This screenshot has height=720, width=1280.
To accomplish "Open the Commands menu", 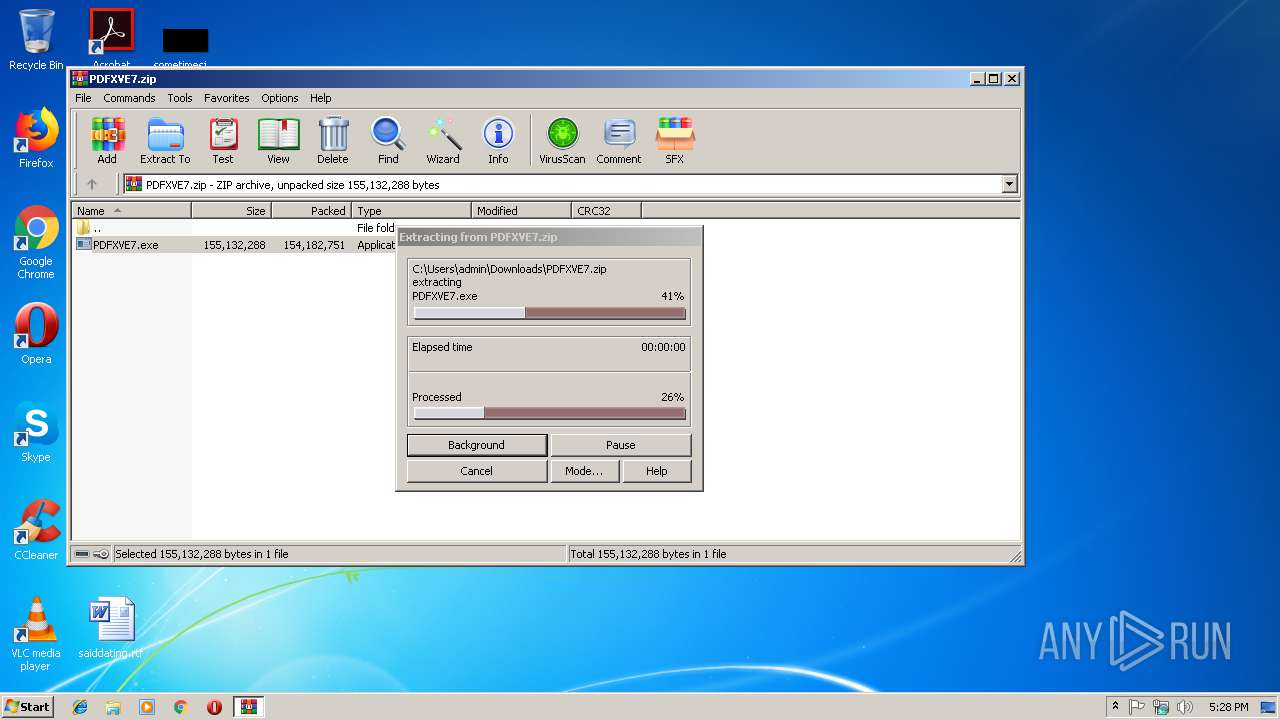I will 129,98.
